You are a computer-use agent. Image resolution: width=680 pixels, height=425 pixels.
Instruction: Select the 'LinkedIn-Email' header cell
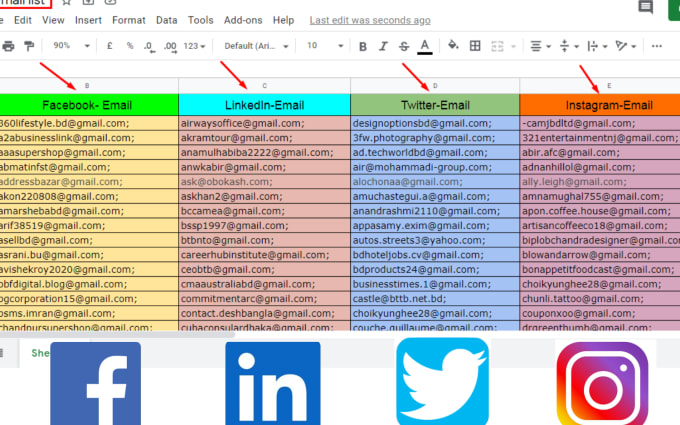265,105
